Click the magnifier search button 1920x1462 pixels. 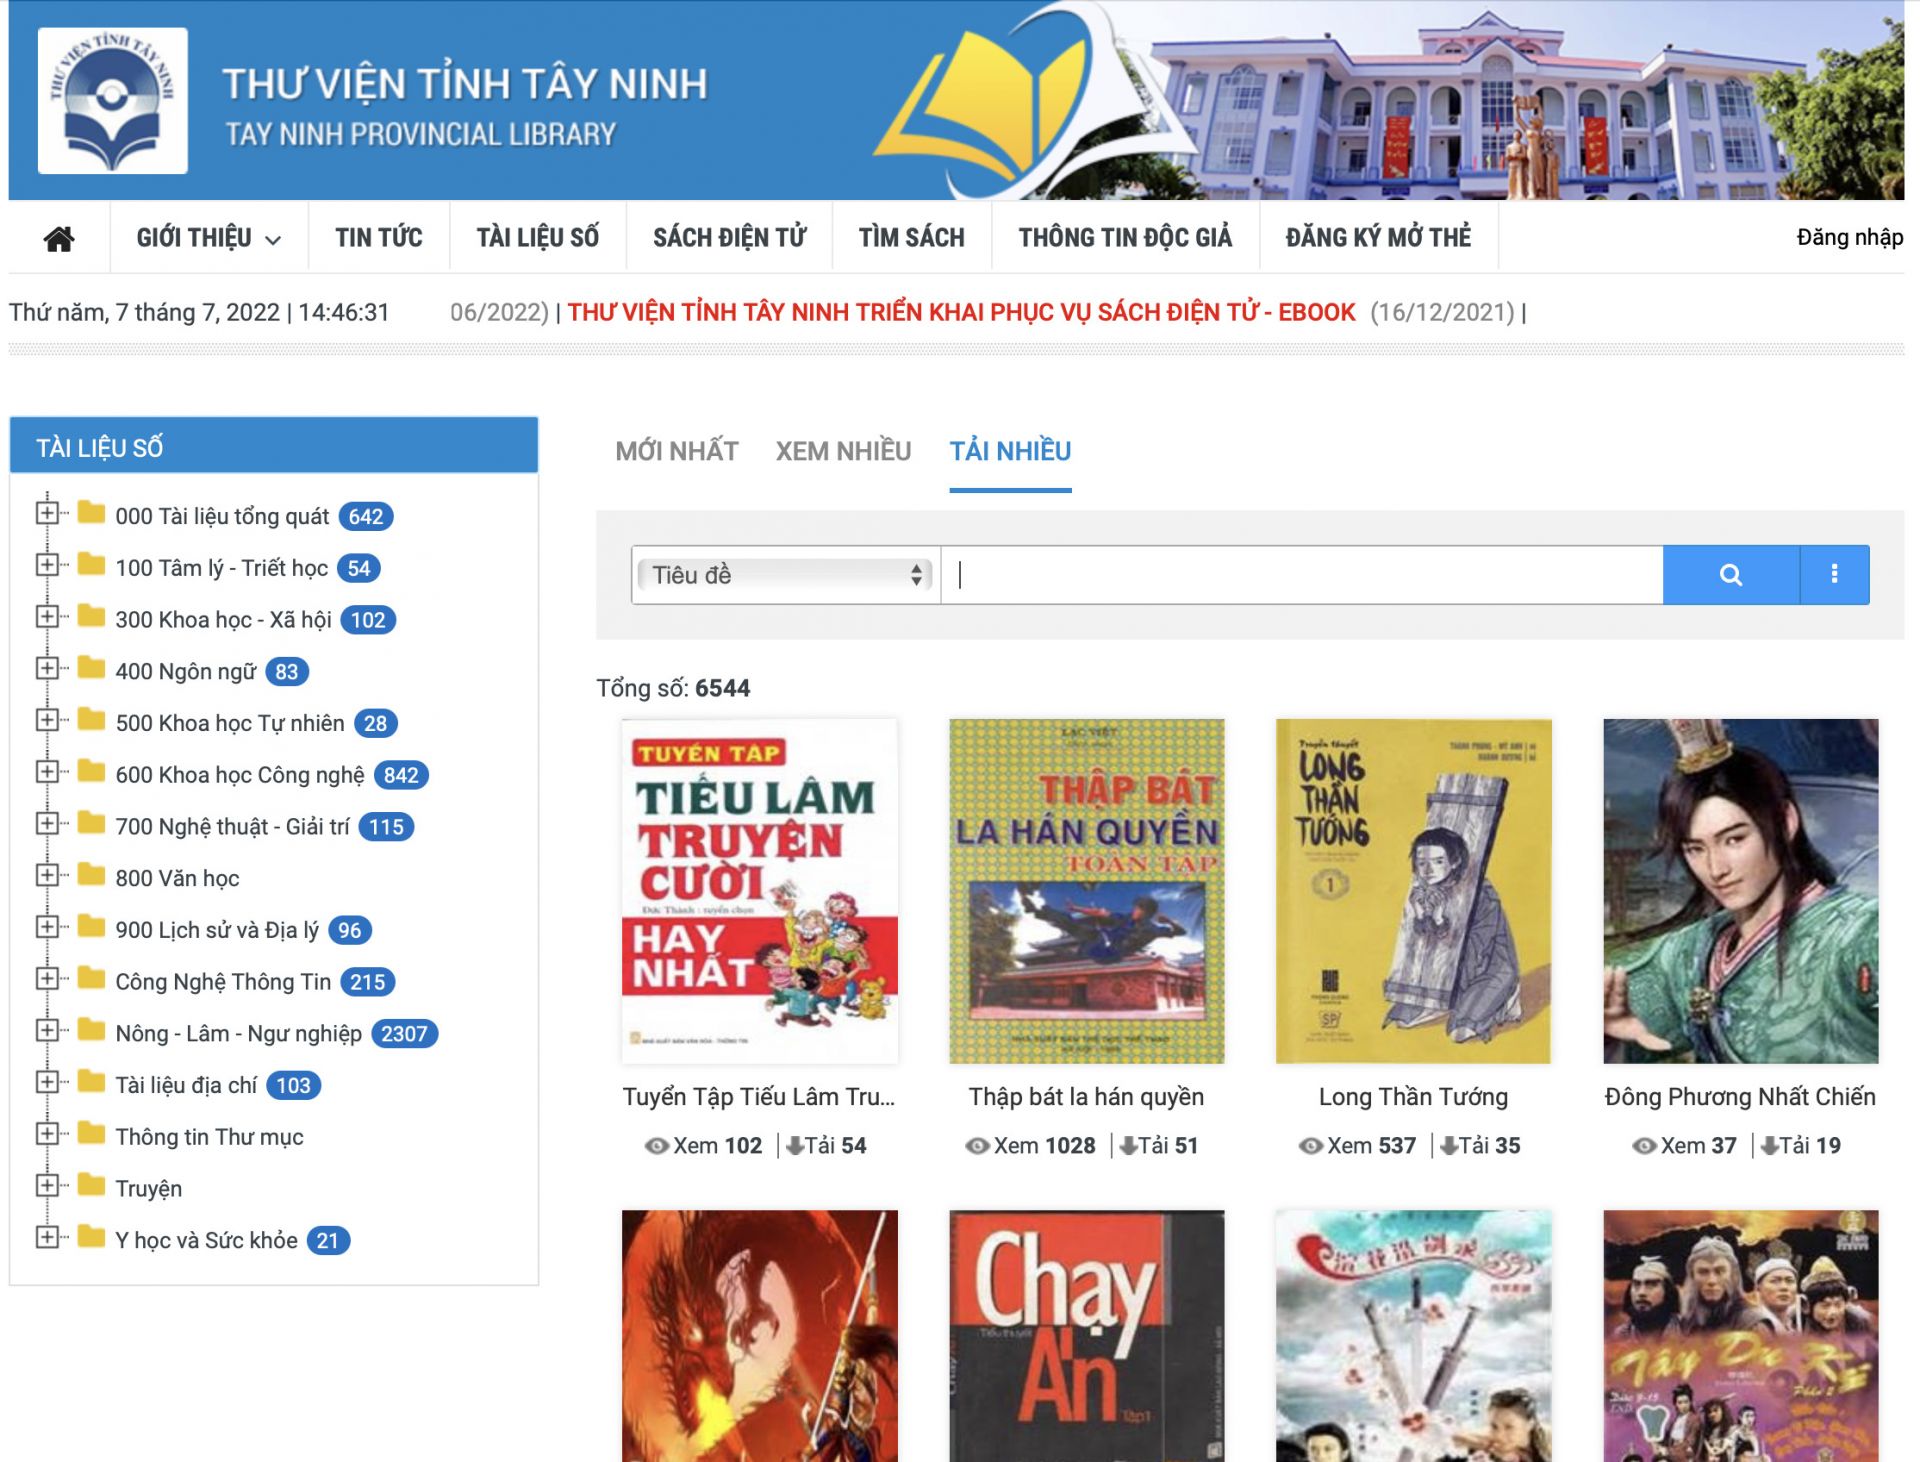[1730, 574]
